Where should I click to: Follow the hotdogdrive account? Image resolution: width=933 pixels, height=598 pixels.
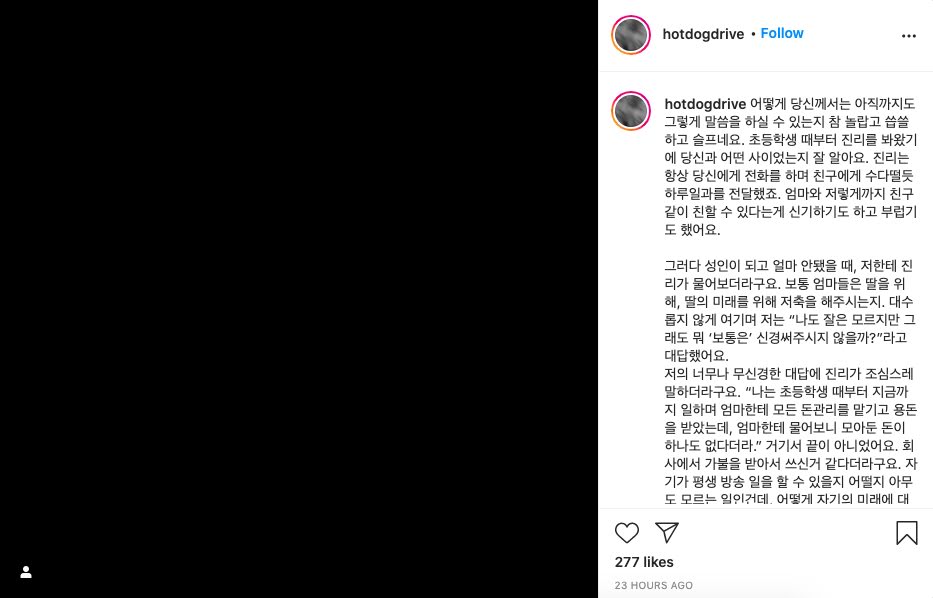[782, 33]
